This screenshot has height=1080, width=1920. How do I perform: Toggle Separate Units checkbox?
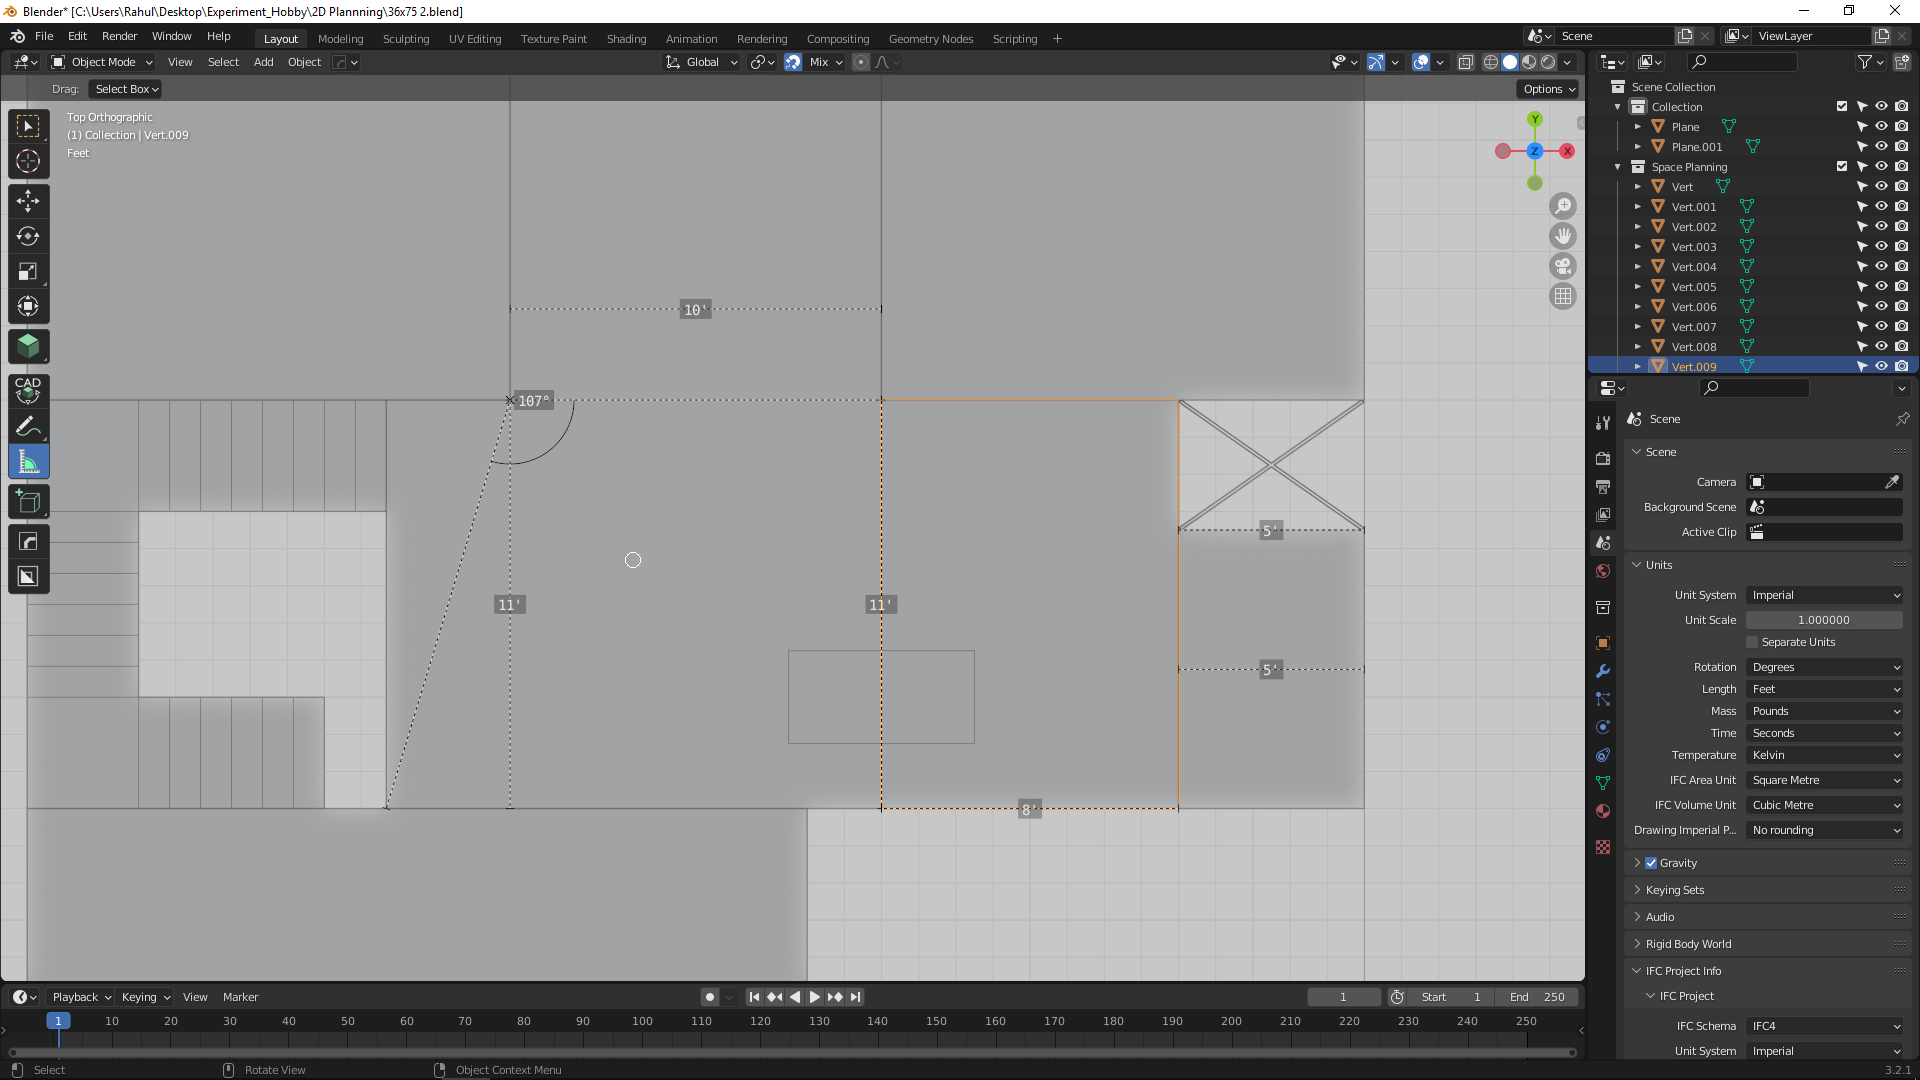(x=1752, y=642)
